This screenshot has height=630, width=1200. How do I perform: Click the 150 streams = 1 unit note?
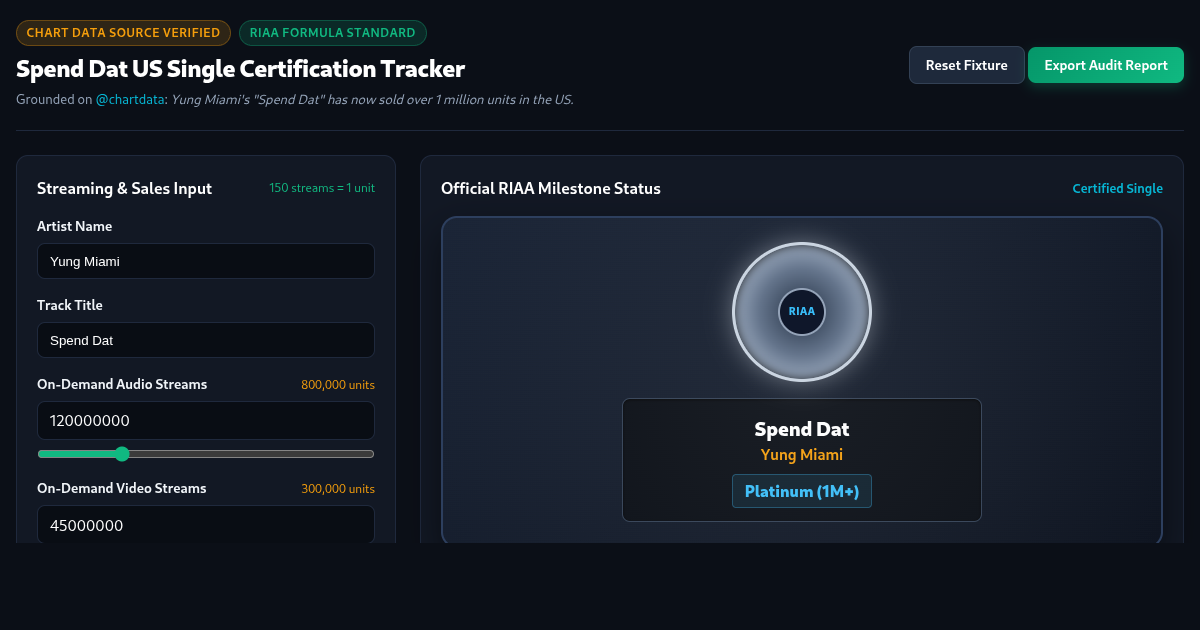tap(322, 188)
